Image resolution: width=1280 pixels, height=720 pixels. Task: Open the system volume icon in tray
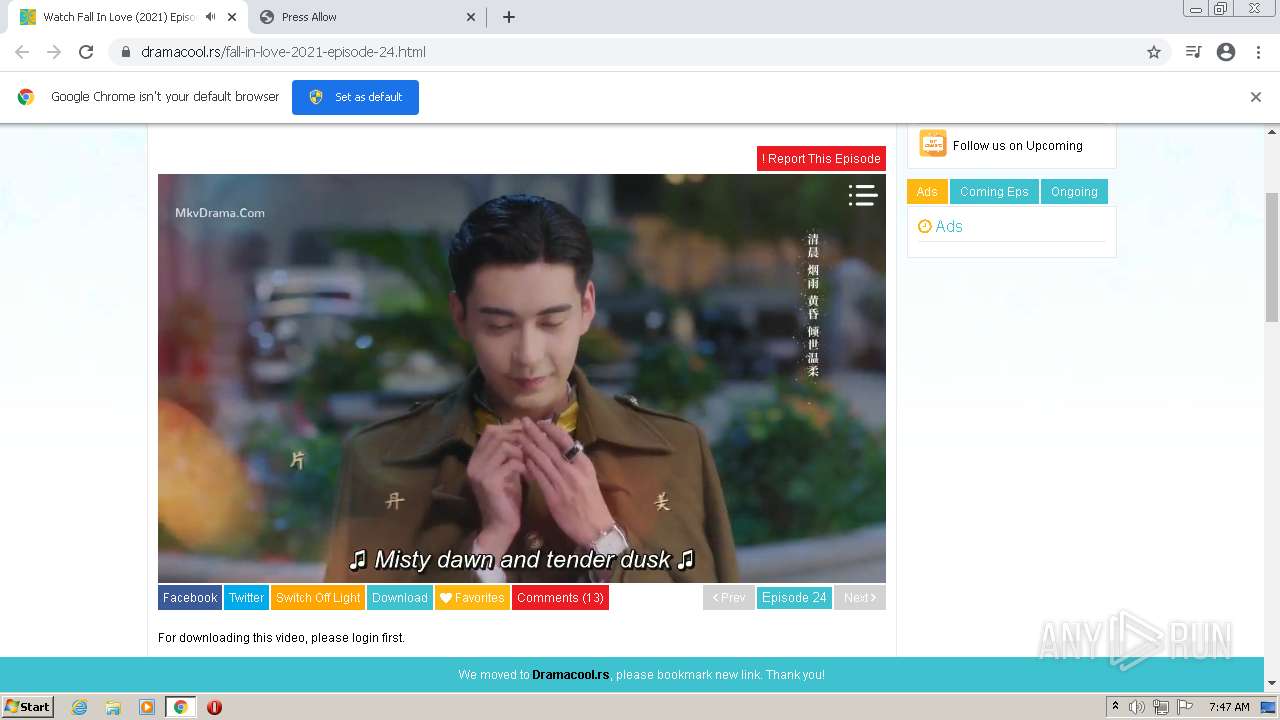[x=1137, y=707]
